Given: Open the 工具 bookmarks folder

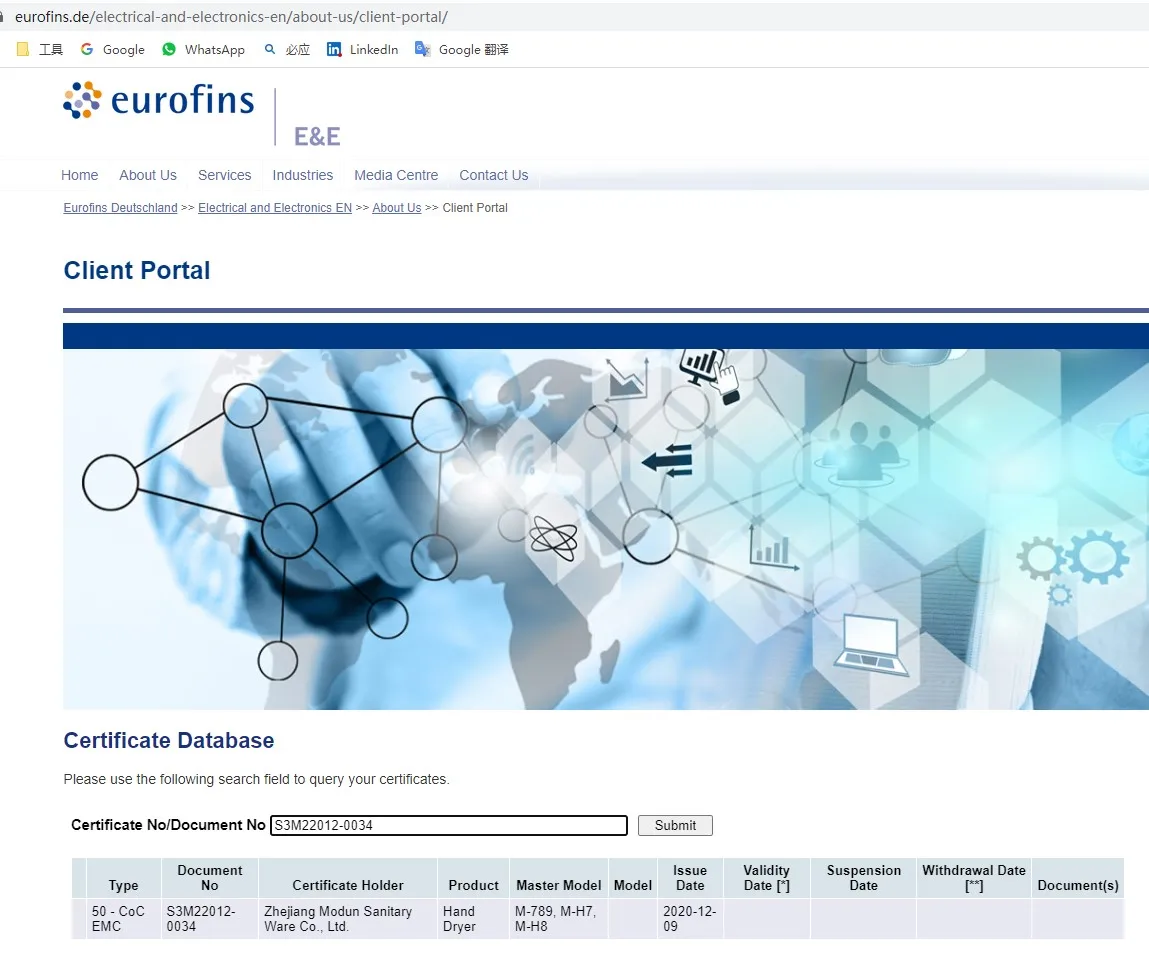Looking at the screenshot, I should 40,49.
